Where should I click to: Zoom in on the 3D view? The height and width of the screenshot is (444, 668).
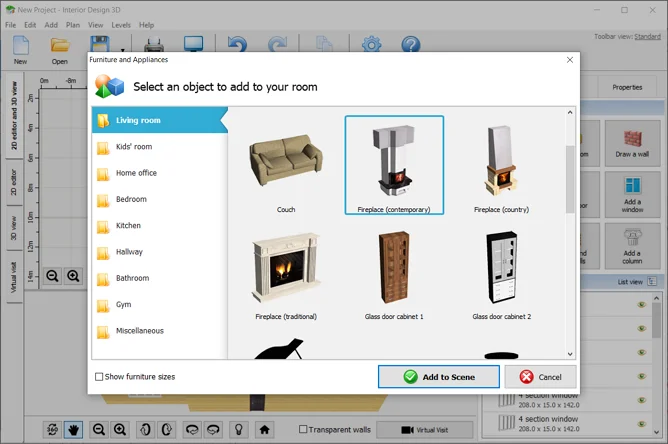click(120, 430)
